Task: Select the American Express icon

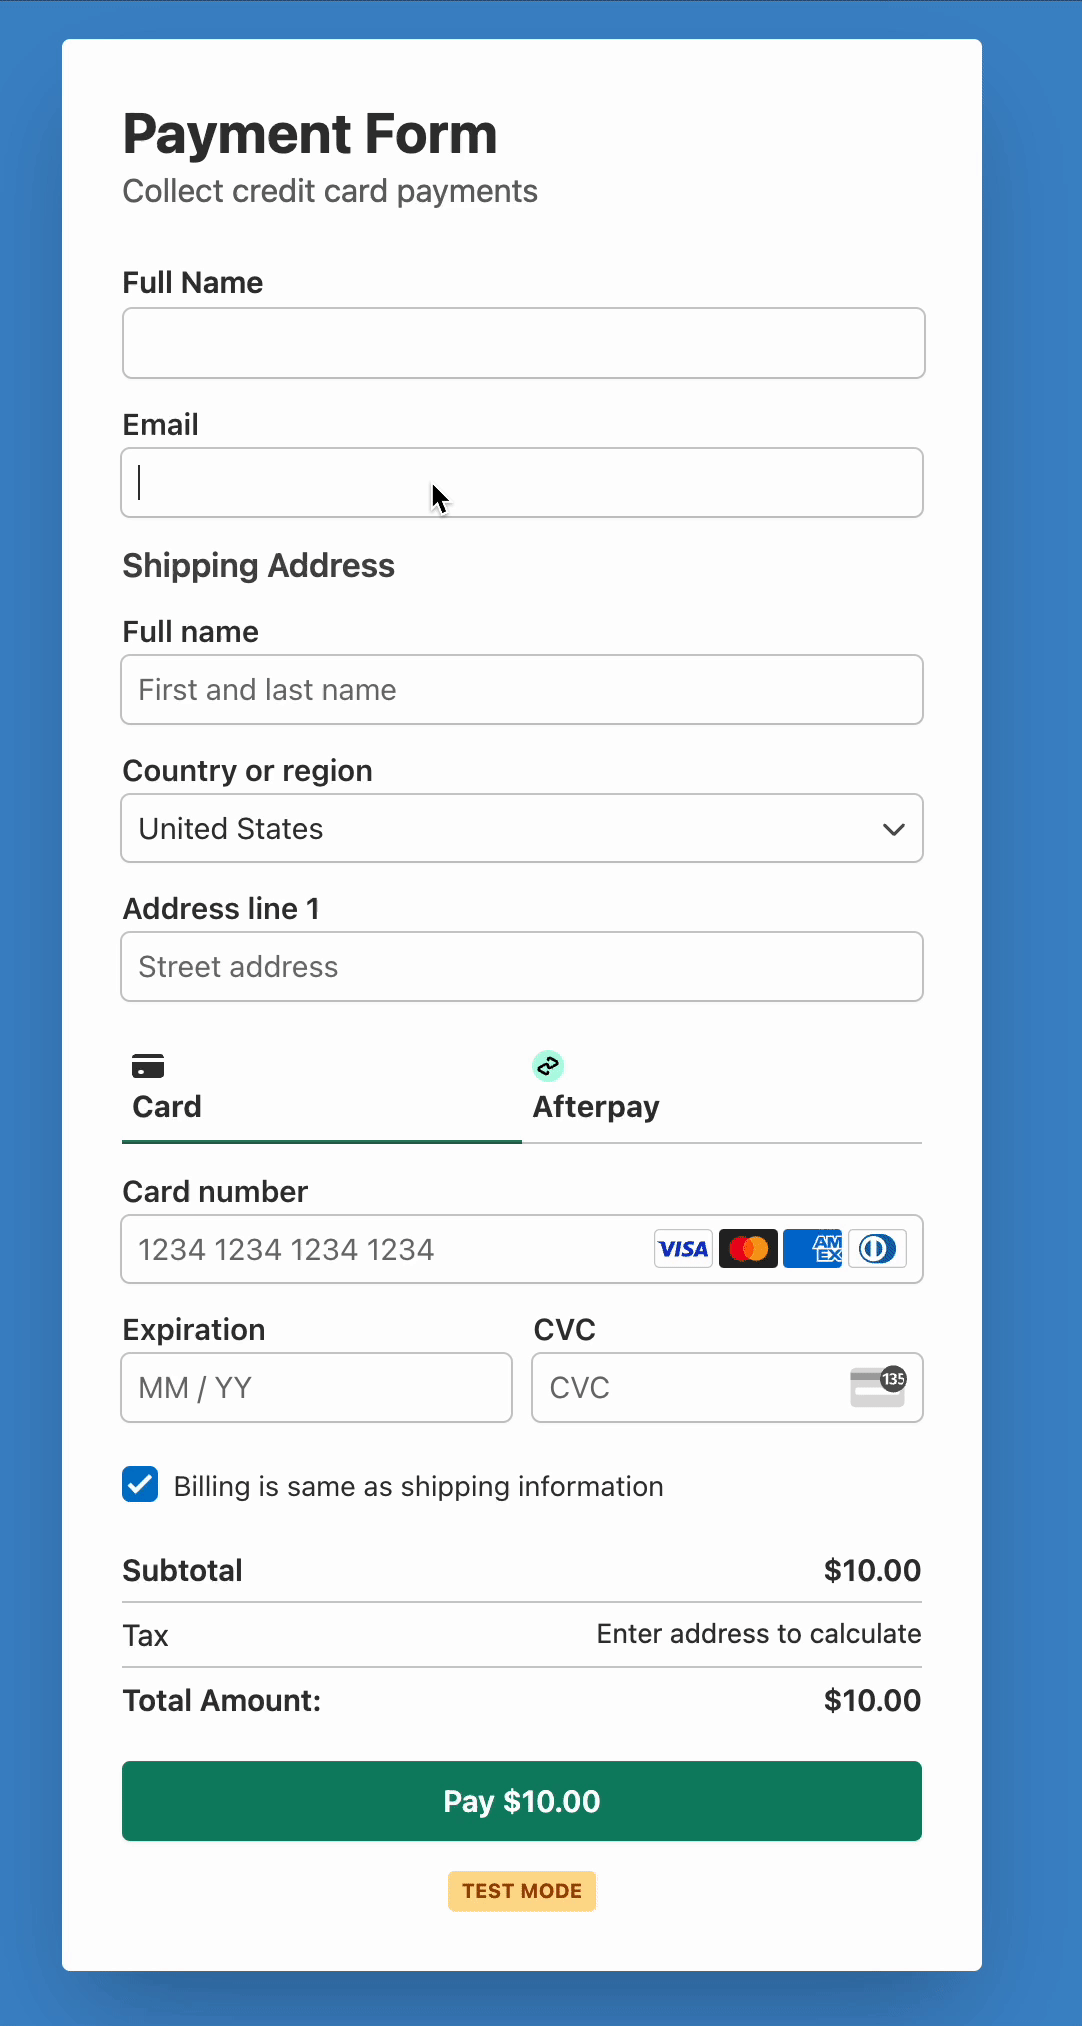Action: point(812,1248)
